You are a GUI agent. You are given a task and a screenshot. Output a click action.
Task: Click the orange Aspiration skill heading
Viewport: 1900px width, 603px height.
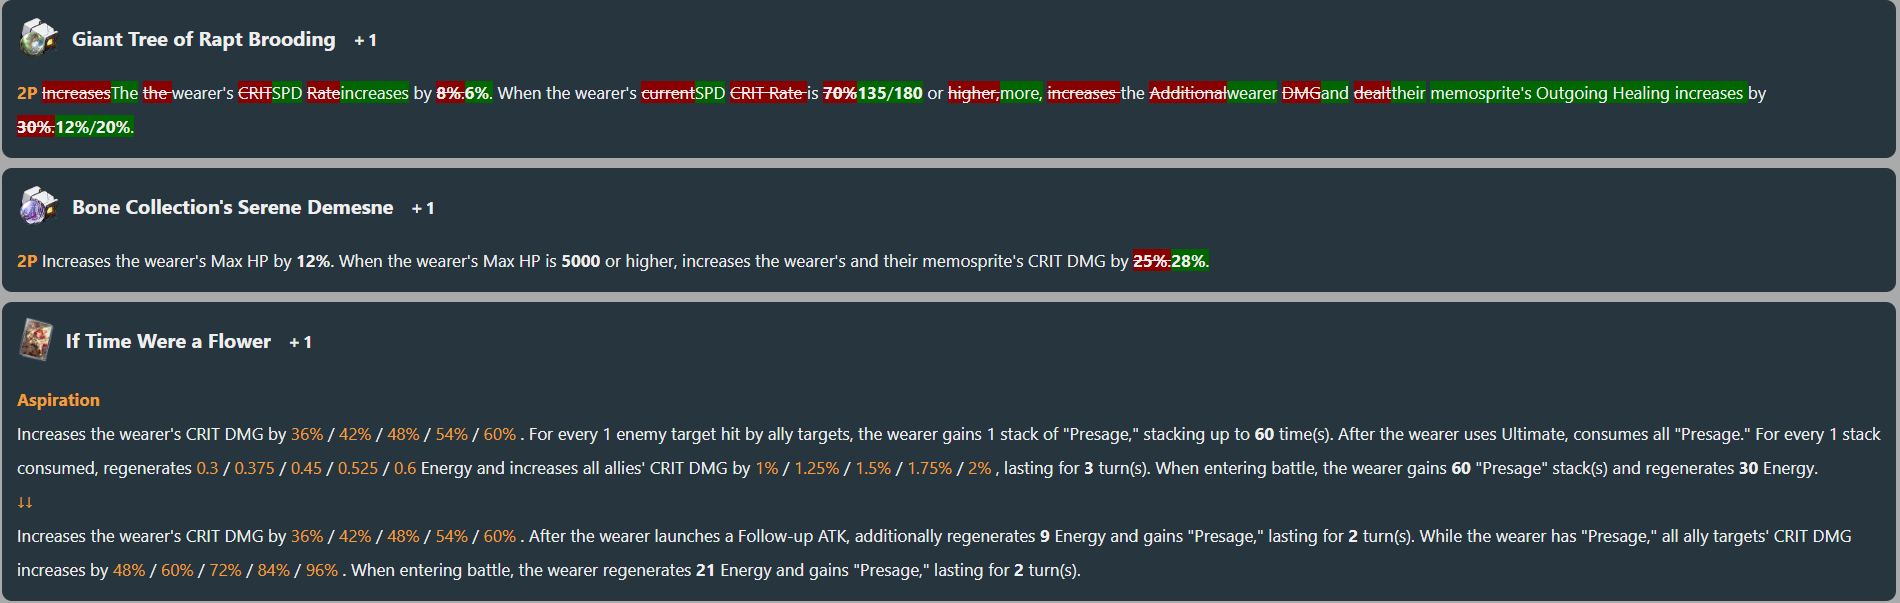click(58, 400)
